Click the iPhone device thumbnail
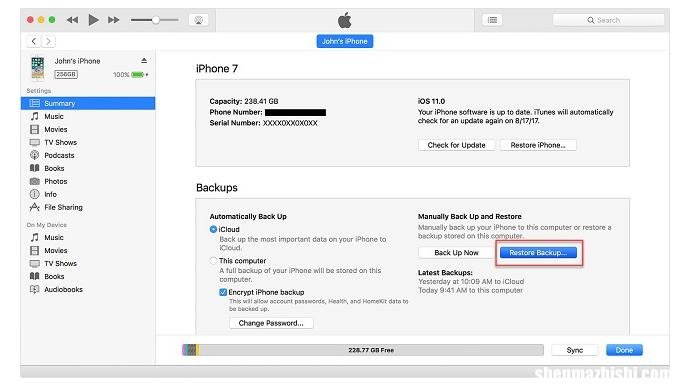The width and height of the screenshot is (683, 390). pyautogui.click(x=38, y=68)
